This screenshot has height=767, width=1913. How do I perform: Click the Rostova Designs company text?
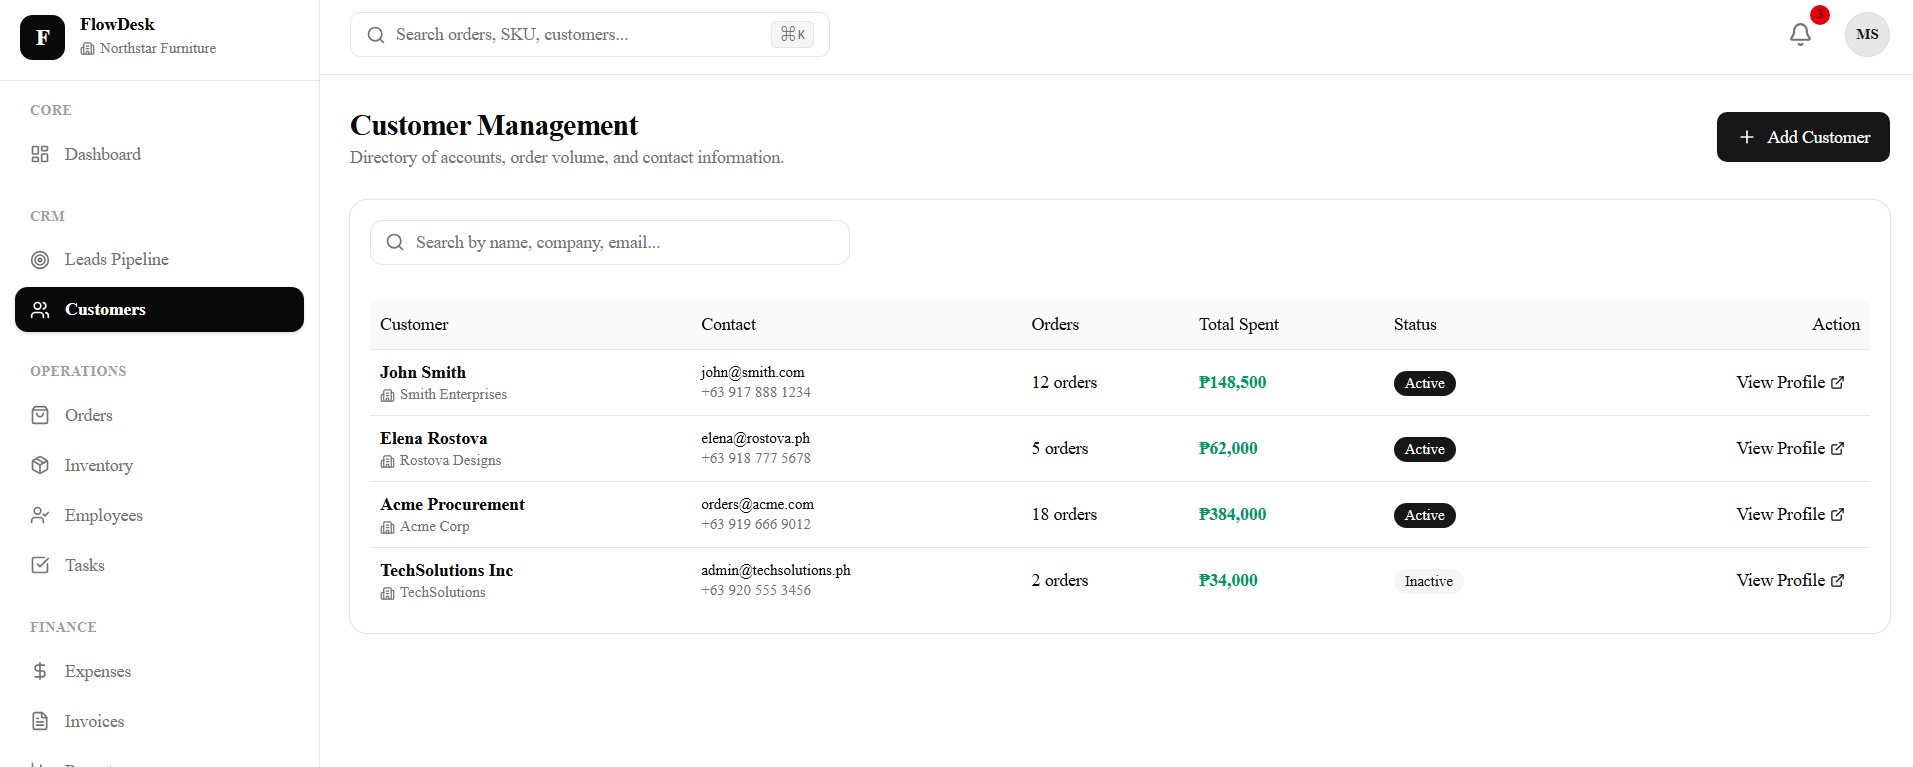click(x=450, y=460)
